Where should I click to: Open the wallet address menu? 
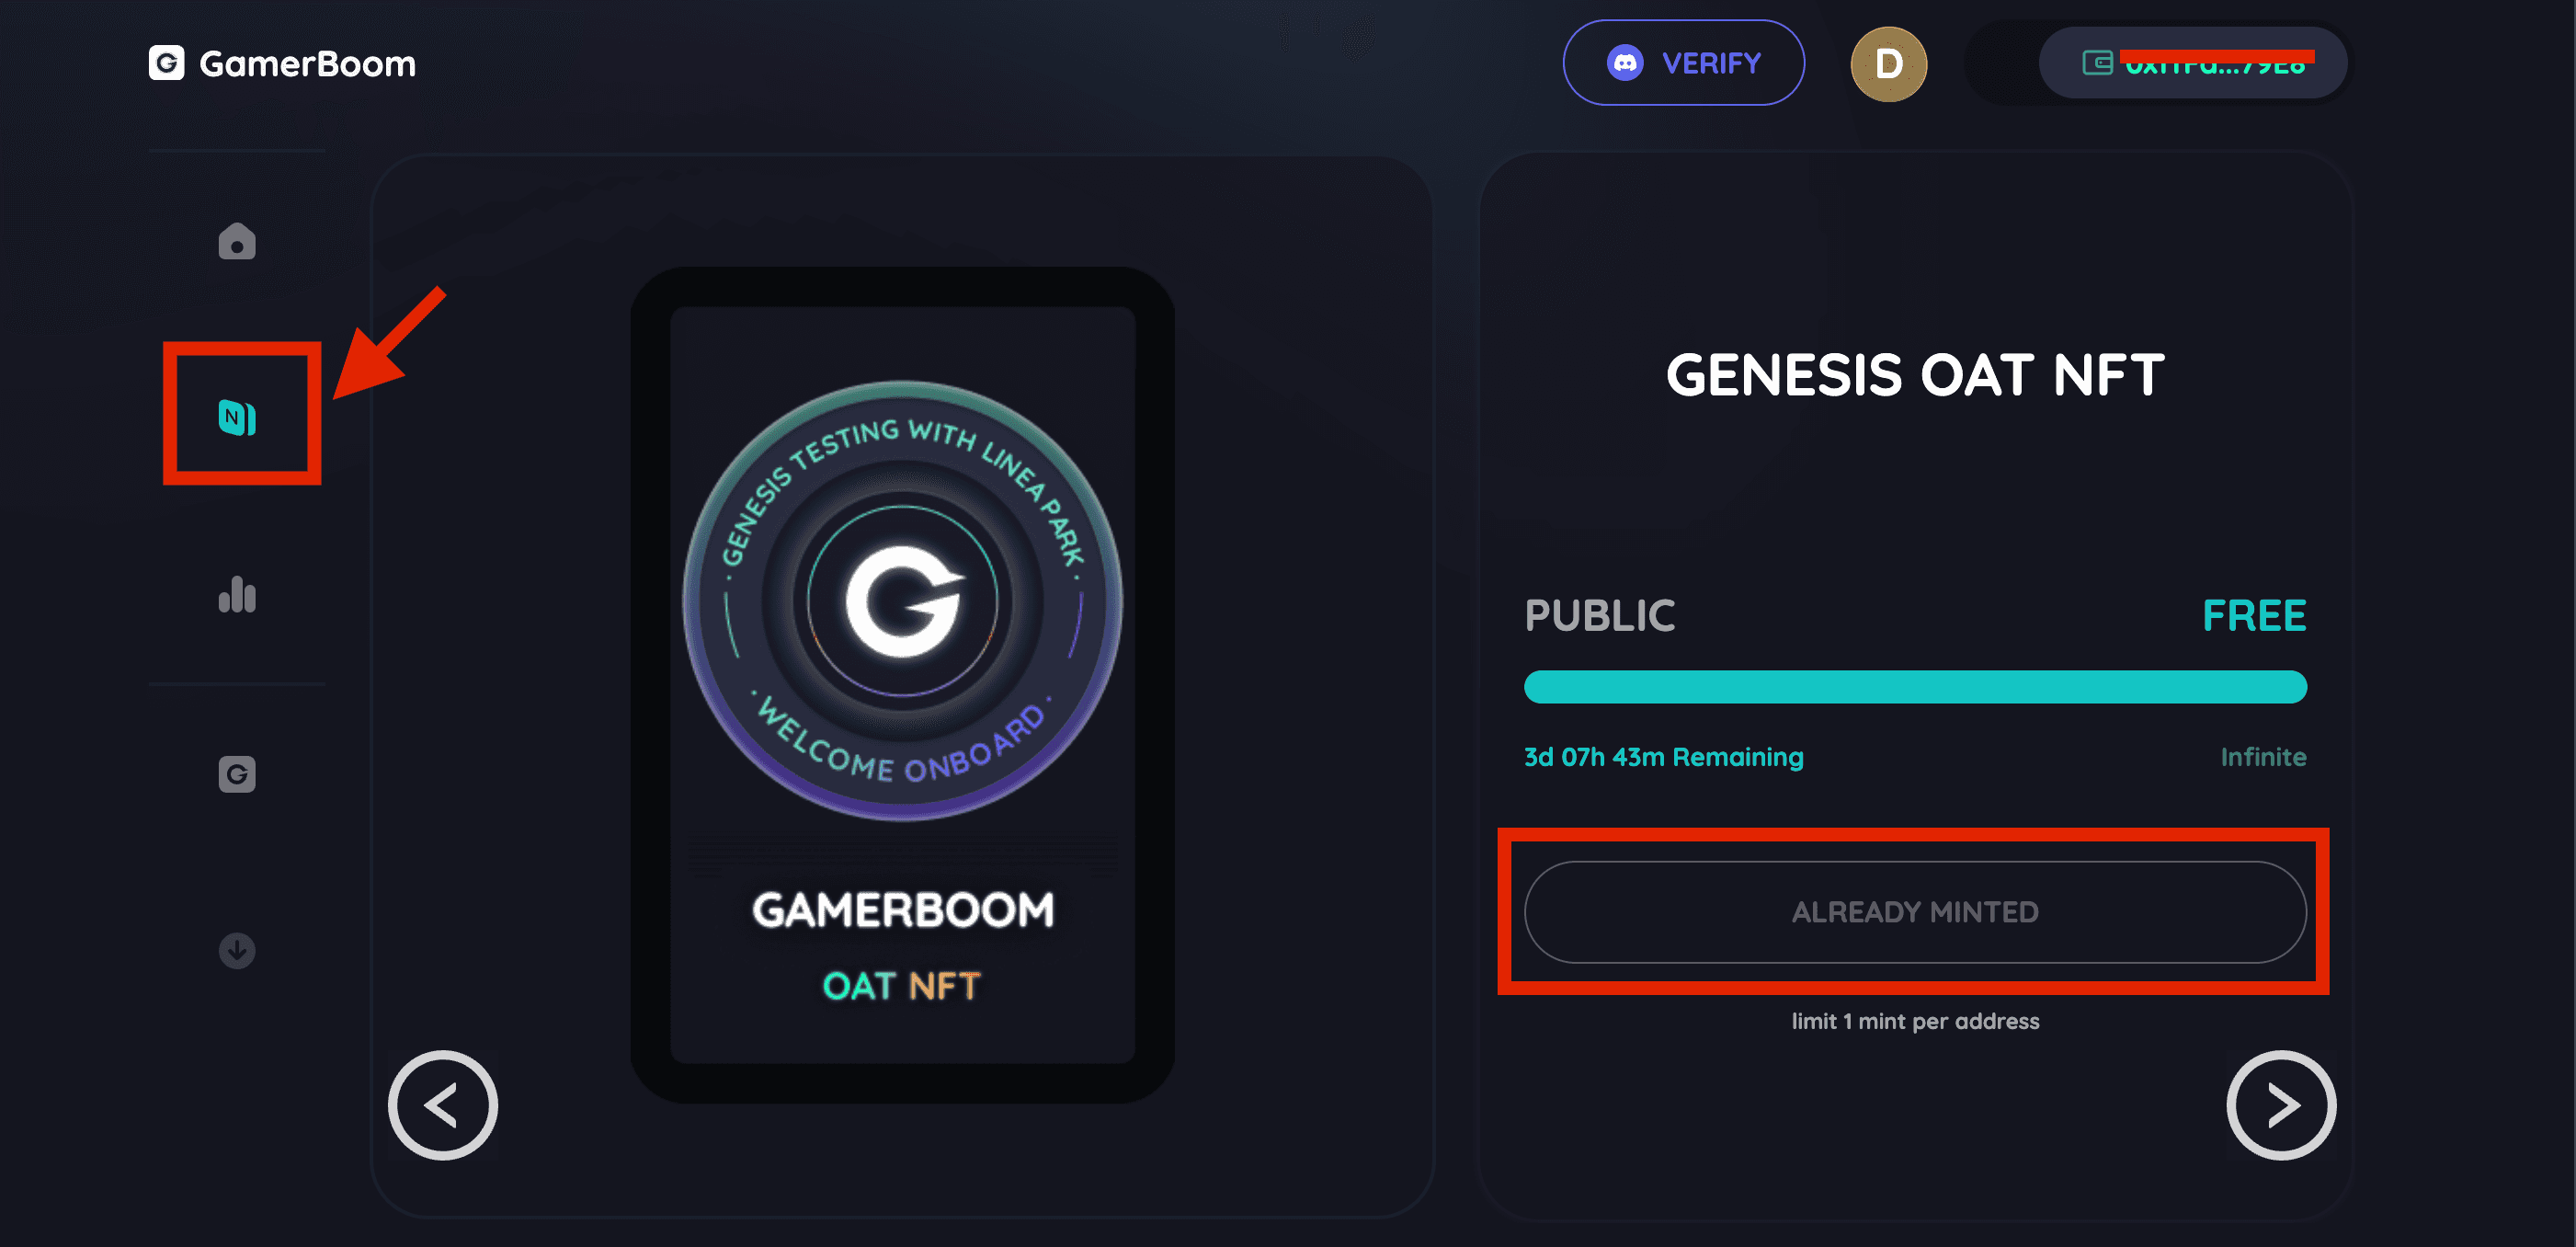[2193, 63]
